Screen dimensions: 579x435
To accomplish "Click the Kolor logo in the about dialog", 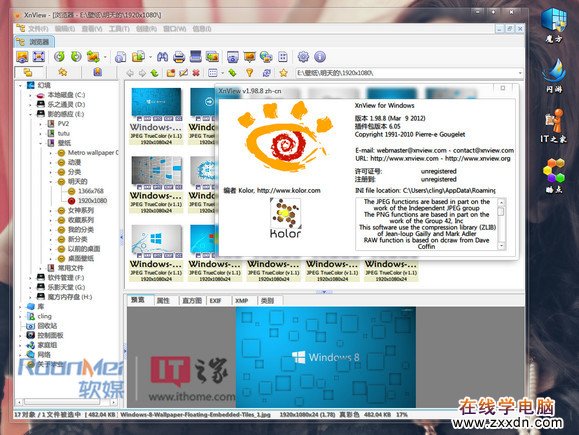I will pyautogui.click(x=285, y=218).
